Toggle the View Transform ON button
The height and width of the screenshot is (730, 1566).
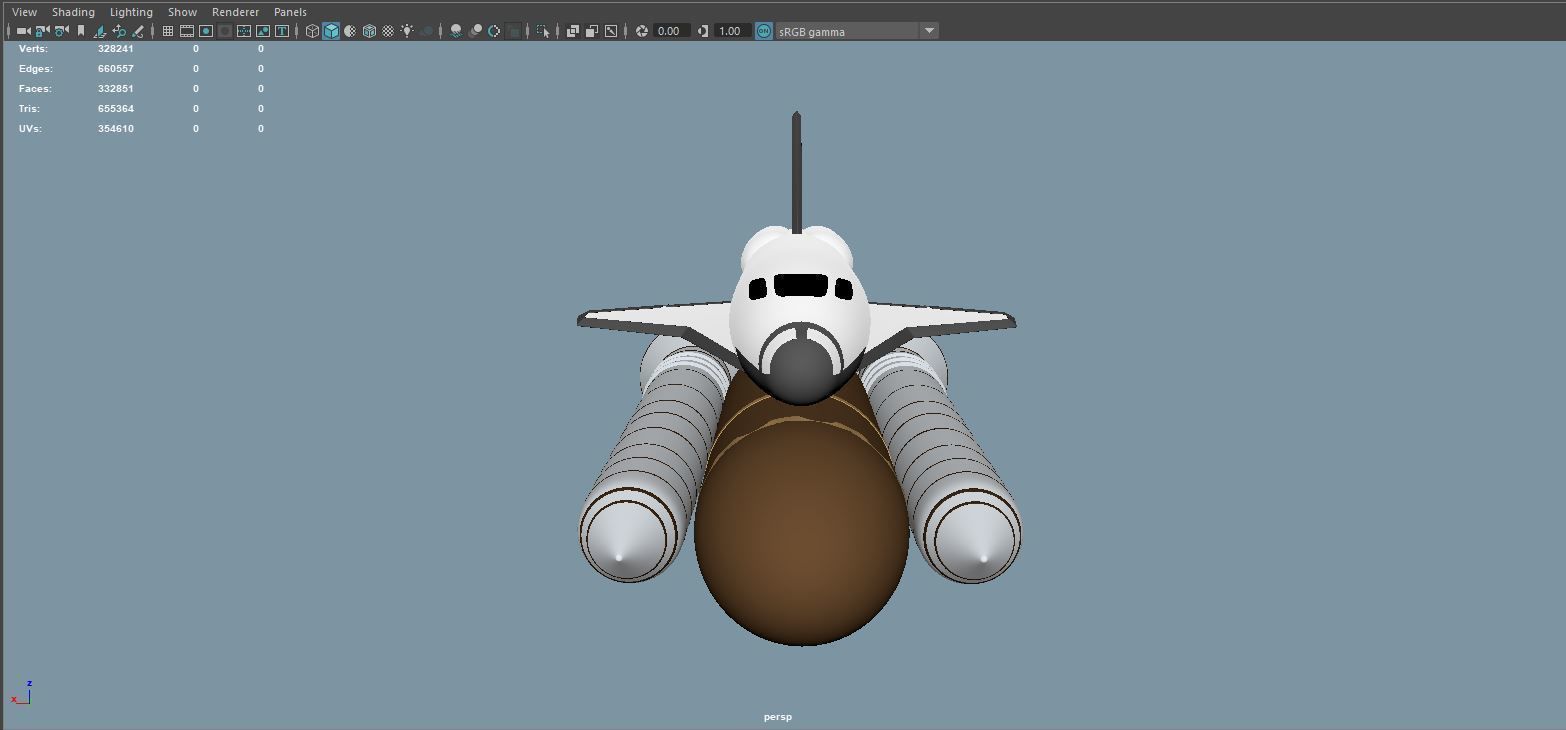point(764,31)
